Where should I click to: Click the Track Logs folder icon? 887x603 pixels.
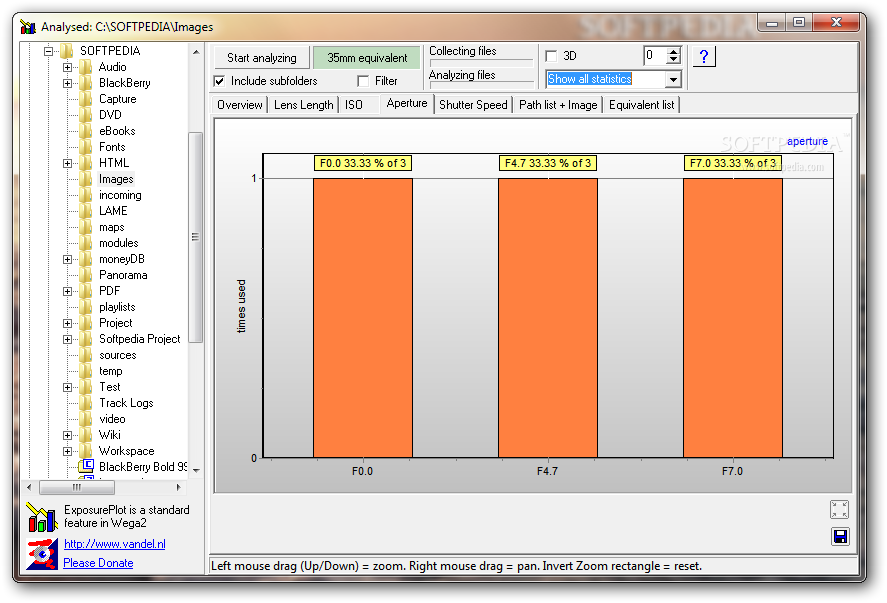point(86,403)
